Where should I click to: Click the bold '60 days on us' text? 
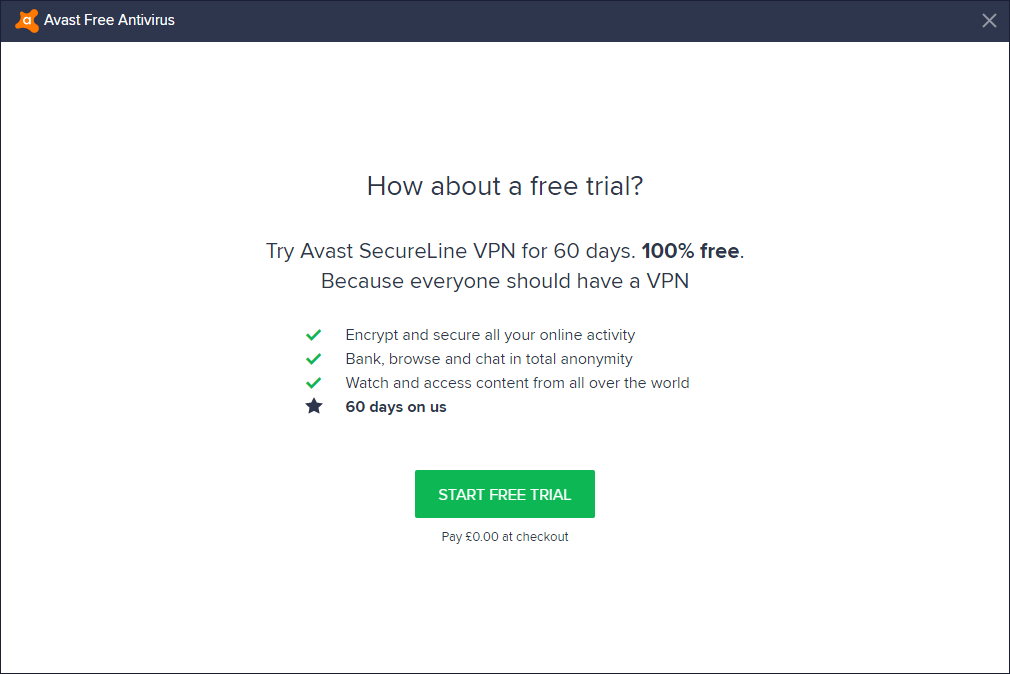396,407
